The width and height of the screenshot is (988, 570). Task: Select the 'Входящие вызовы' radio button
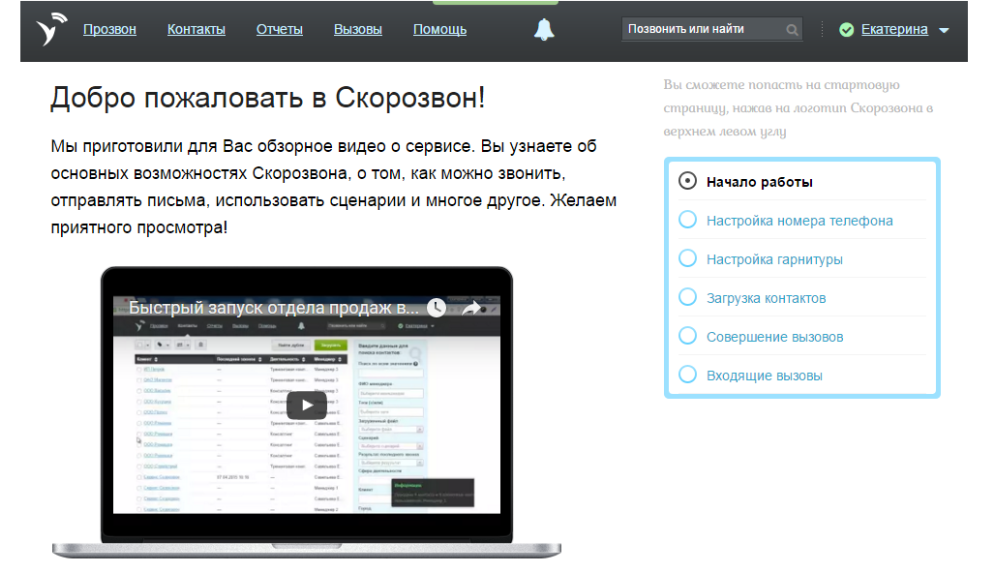click(687, 375)
